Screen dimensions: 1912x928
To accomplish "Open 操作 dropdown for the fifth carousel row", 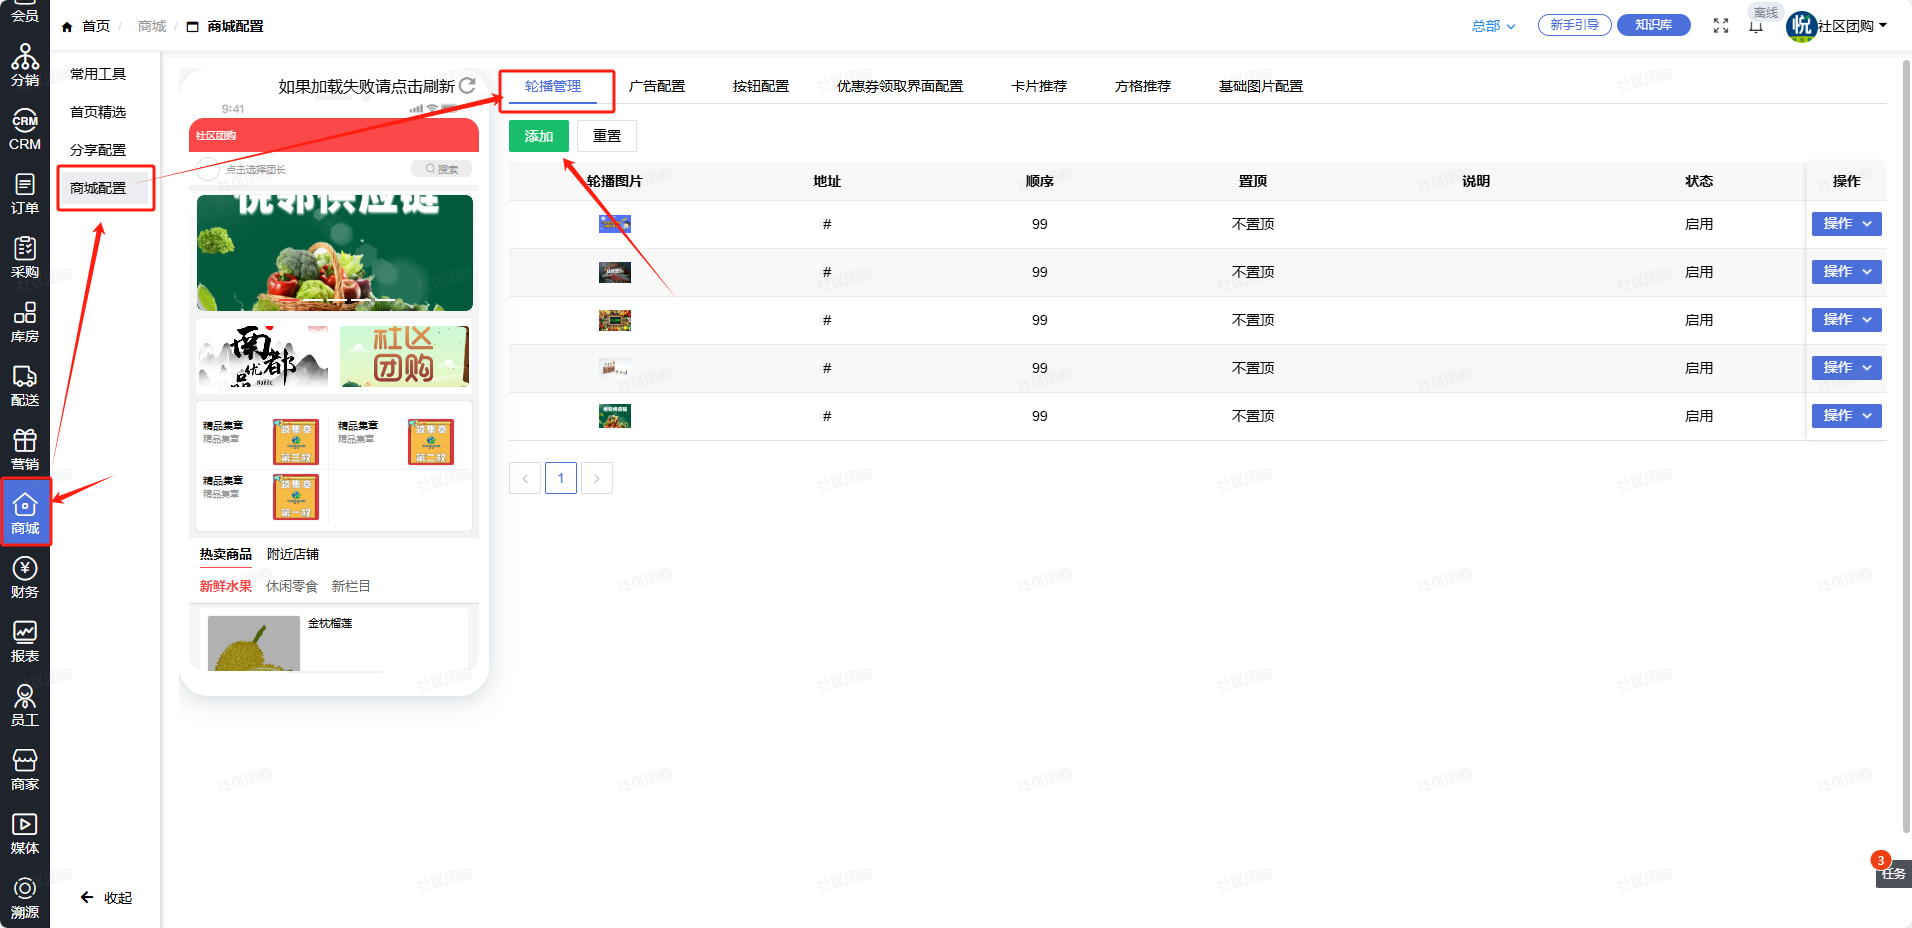I will tap(1846, 416).
